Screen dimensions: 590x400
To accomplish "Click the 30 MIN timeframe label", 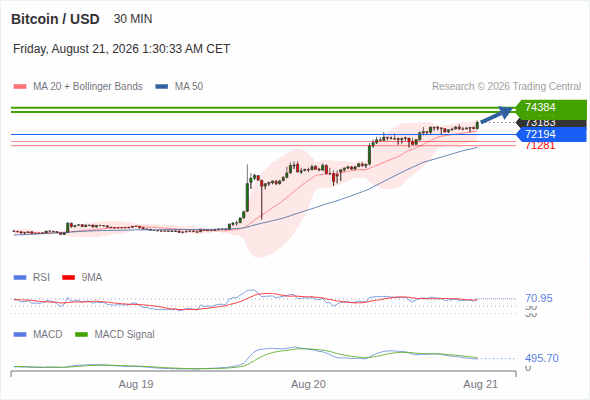I will (133, 19).
